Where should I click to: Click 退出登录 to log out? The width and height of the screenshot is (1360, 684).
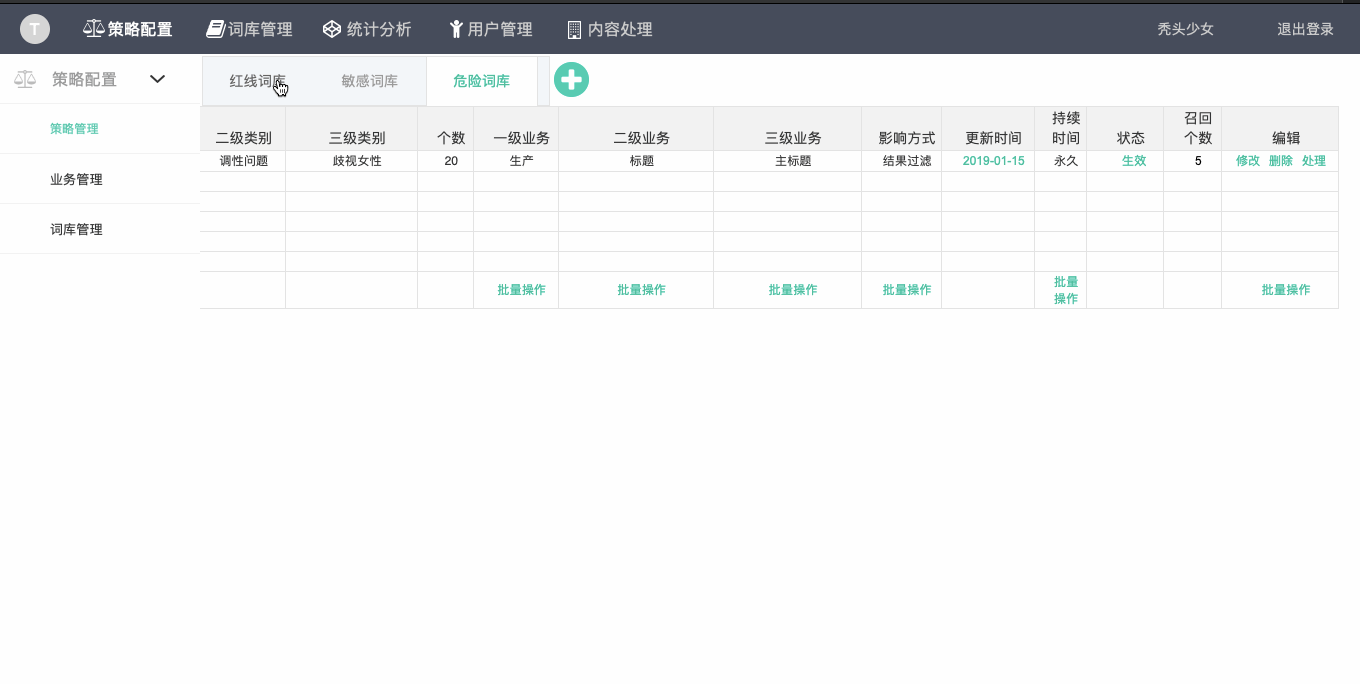click(x=1306, y=29)
